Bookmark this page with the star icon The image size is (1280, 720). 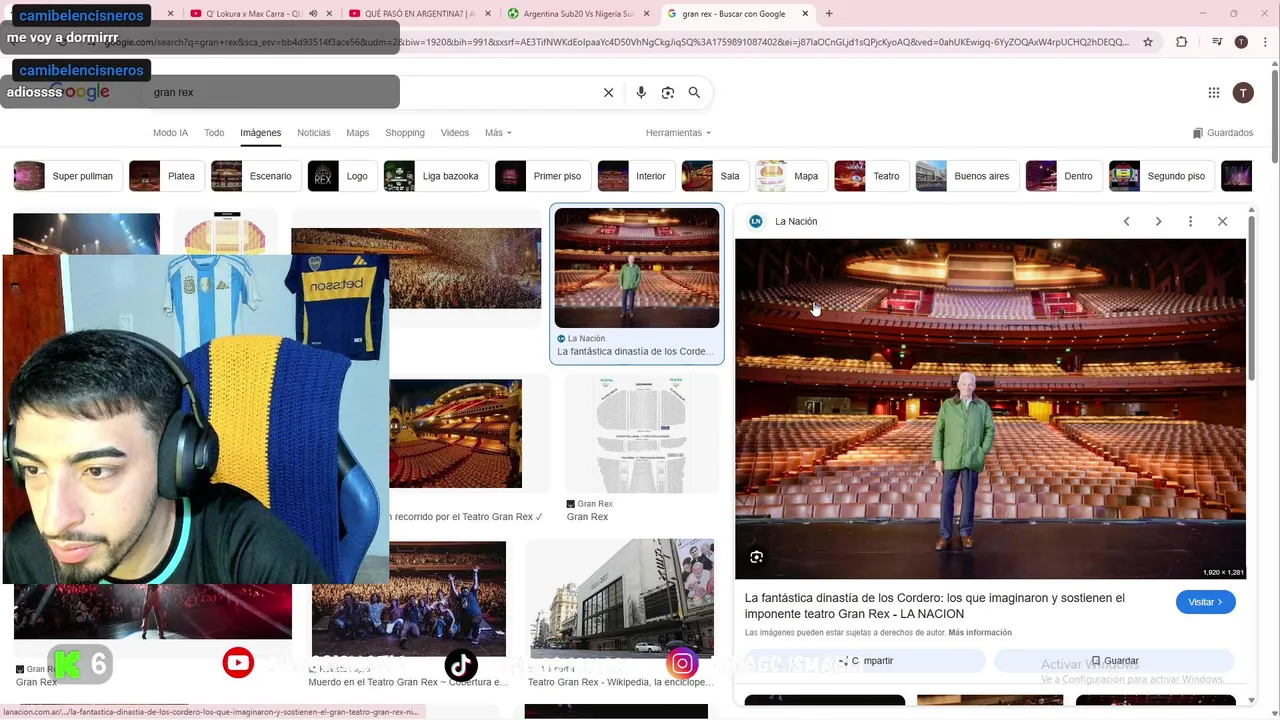tap(1148, 42)
